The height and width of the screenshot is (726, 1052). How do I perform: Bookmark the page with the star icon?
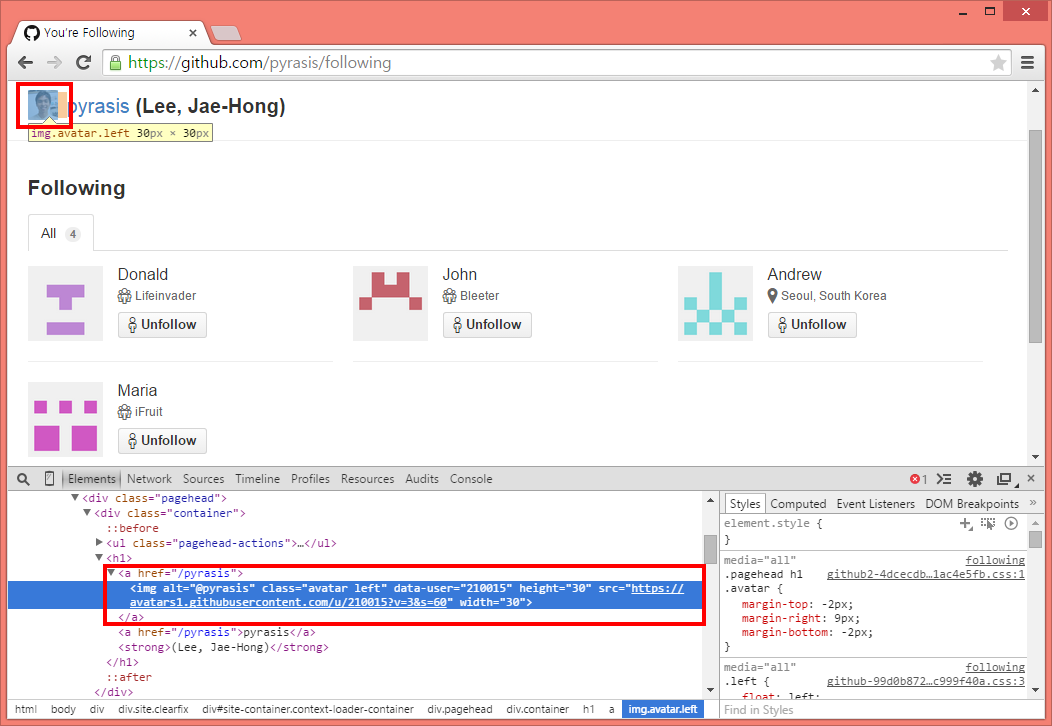tap(998, 63)
